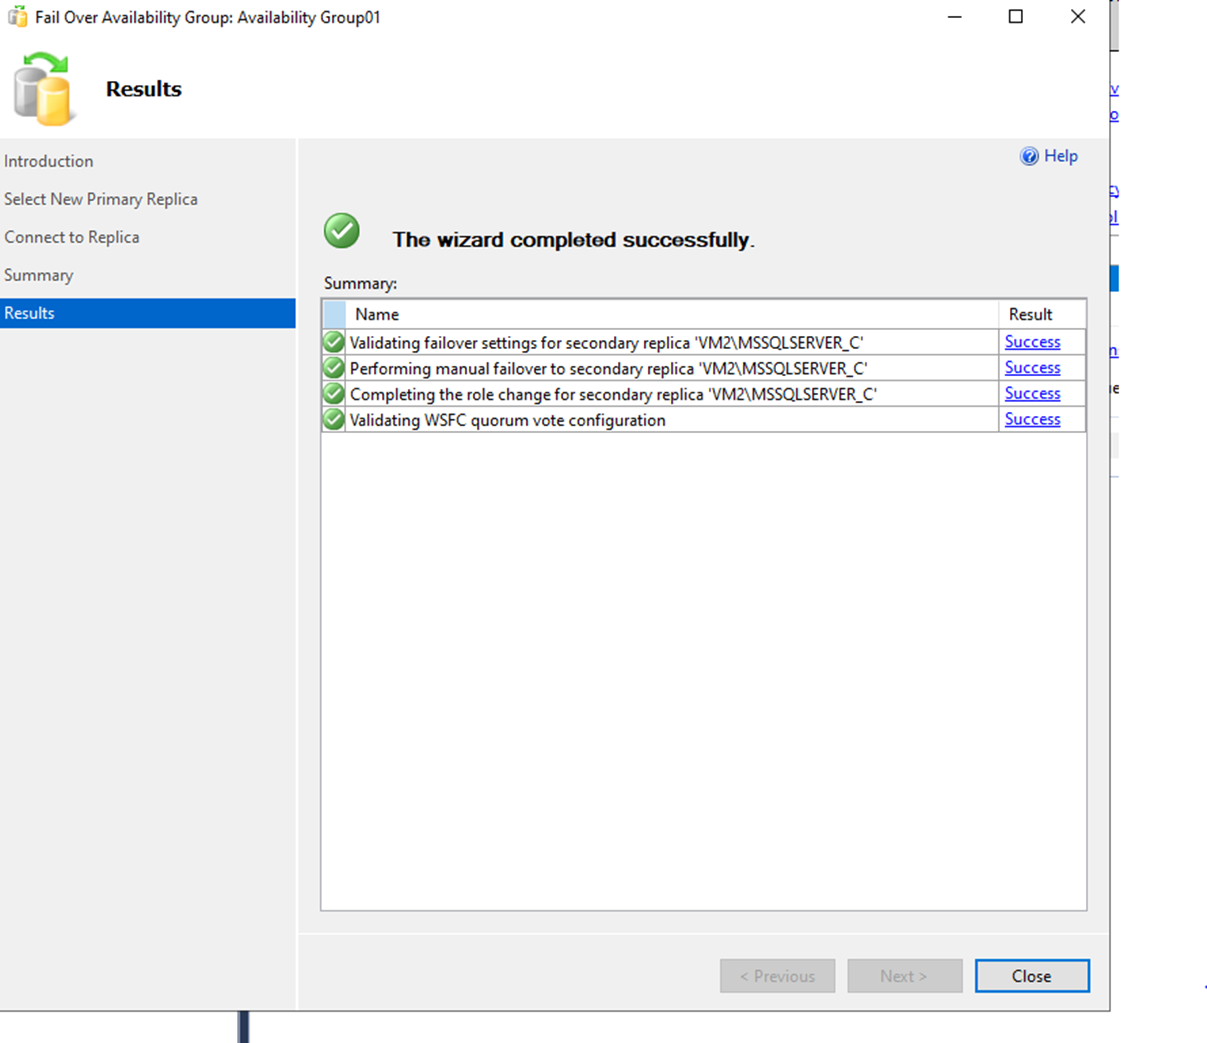Open the Help link text
The image size is (1207, 1043).
pos(1061,156)
